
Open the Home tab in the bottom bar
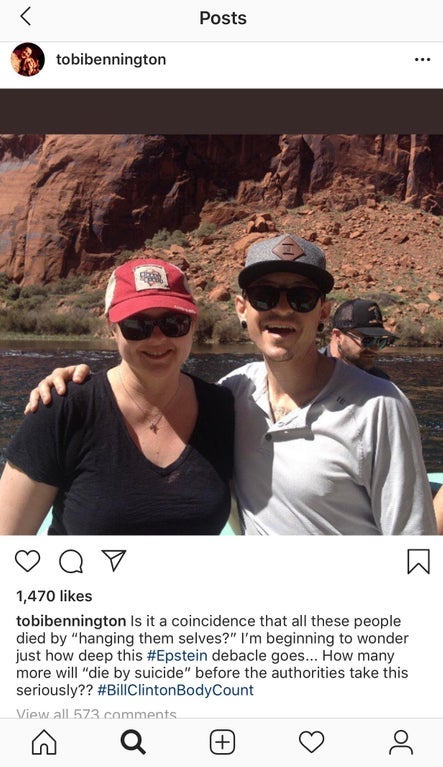click(44, 742)
